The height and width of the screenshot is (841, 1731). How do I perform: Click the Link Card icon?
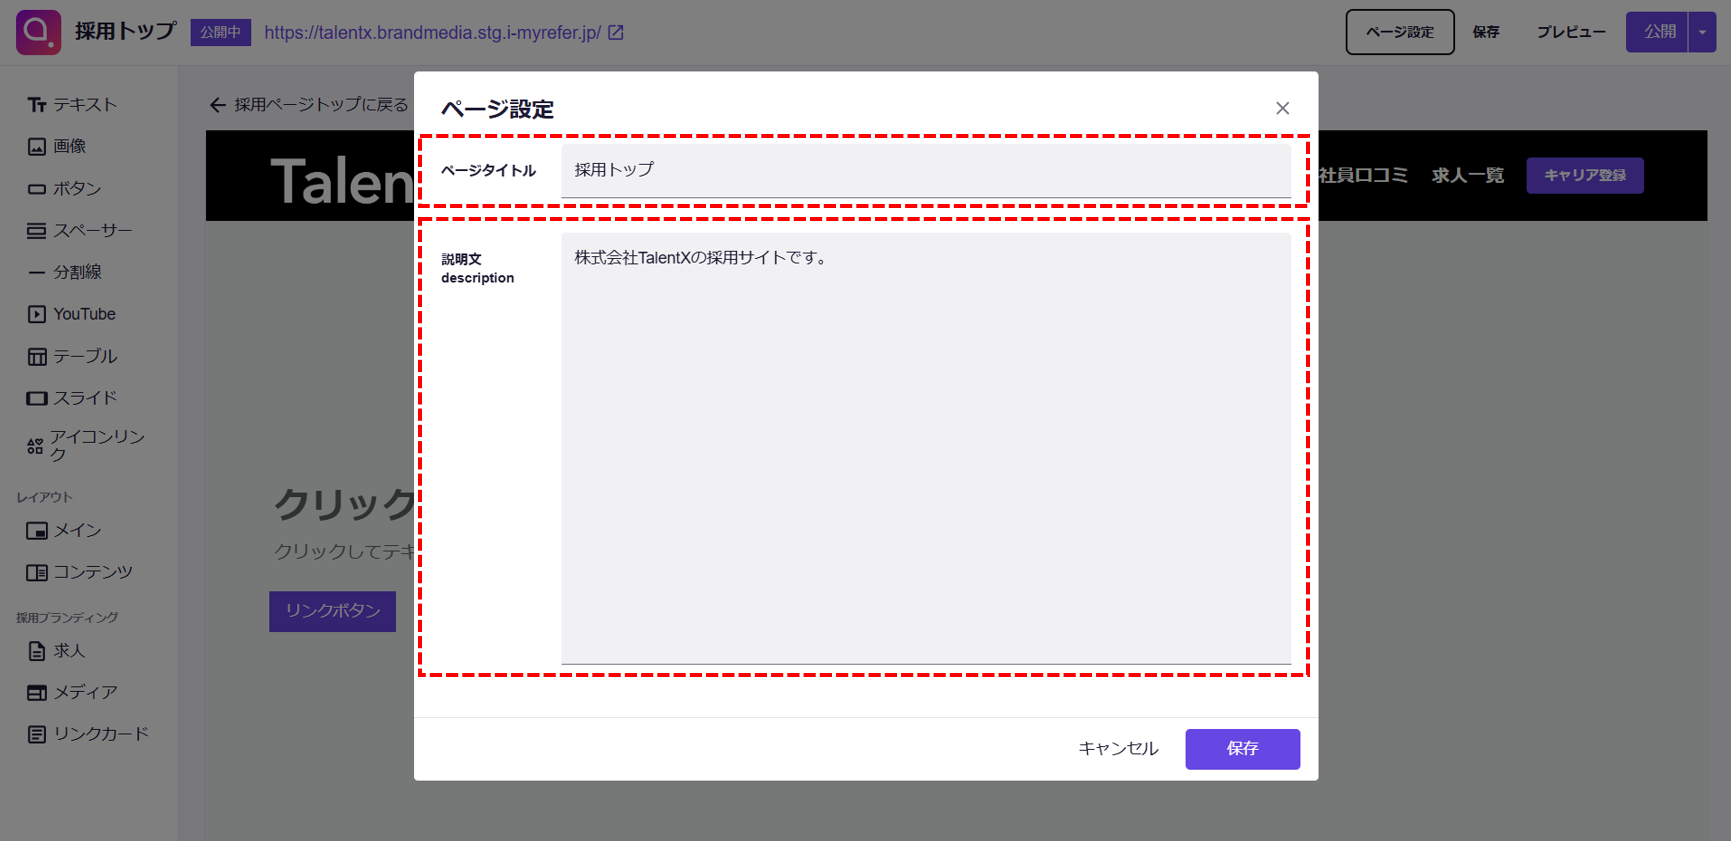point(37,734)
